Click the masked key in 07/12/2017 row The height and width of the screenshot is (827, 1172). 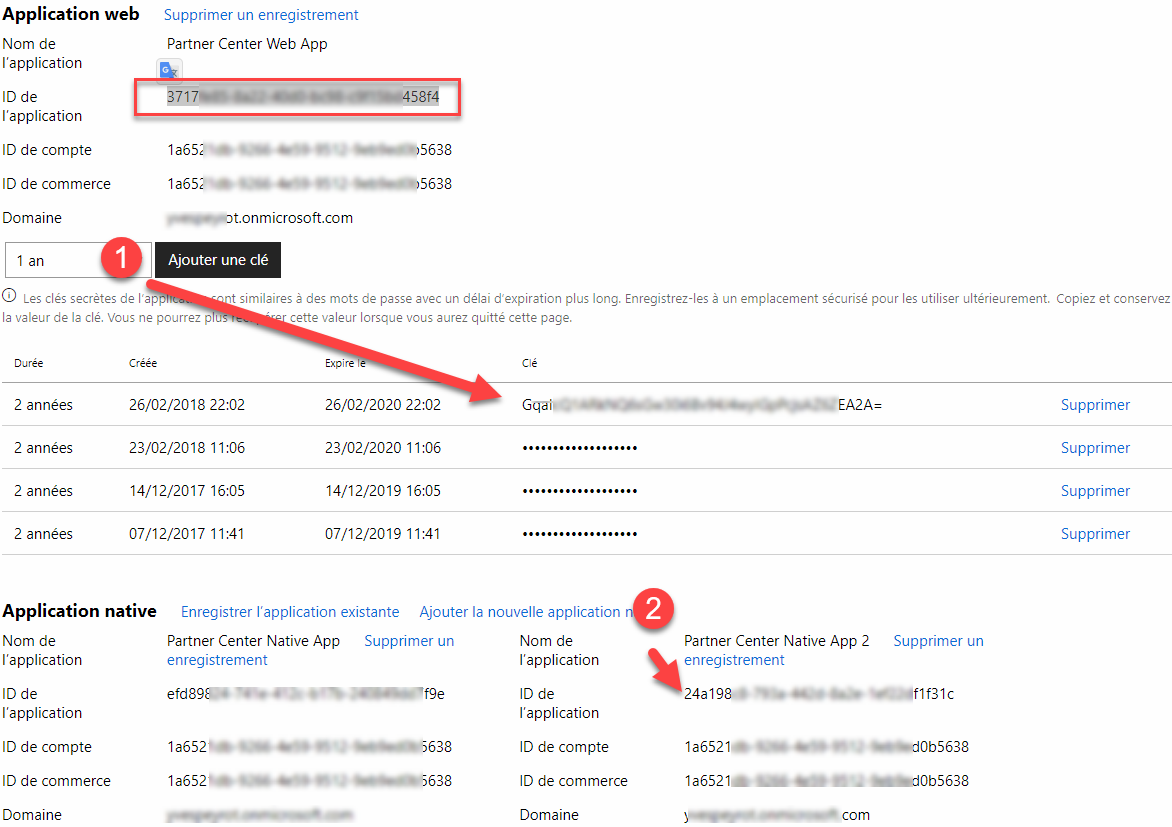pyautogui.click(x=579, y=534)
